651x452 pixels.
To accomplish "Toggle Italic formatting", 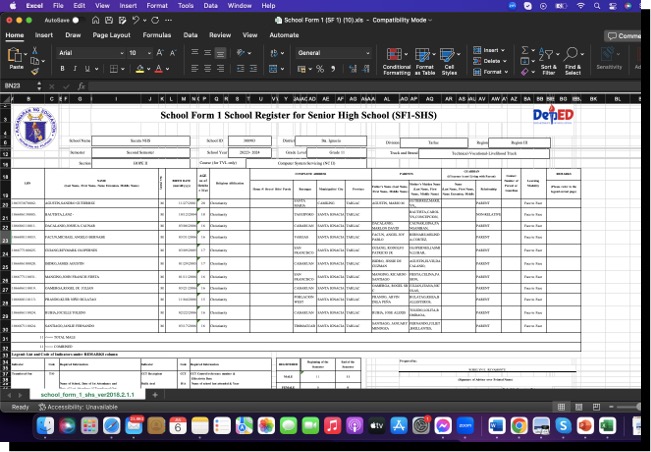I will (x=75, y=69).
